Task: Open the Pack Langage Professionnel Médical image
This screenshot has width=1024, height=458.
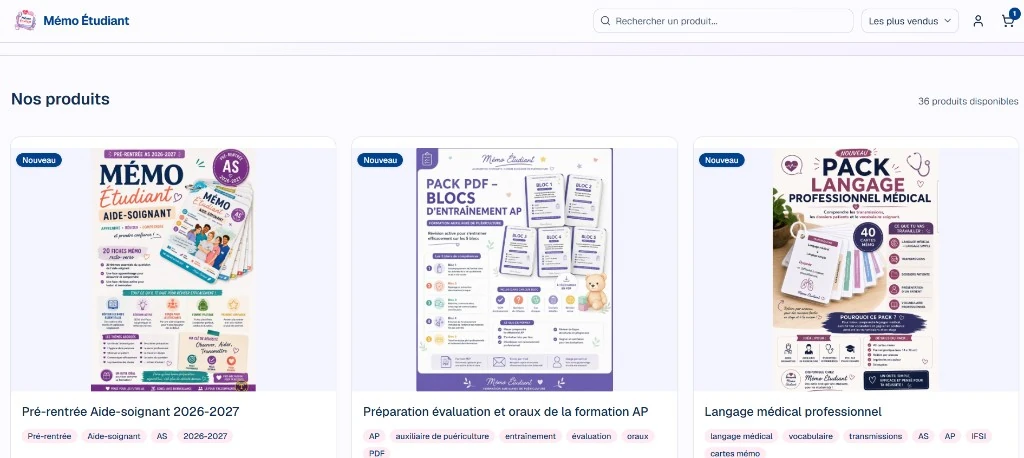Action: 856,270
